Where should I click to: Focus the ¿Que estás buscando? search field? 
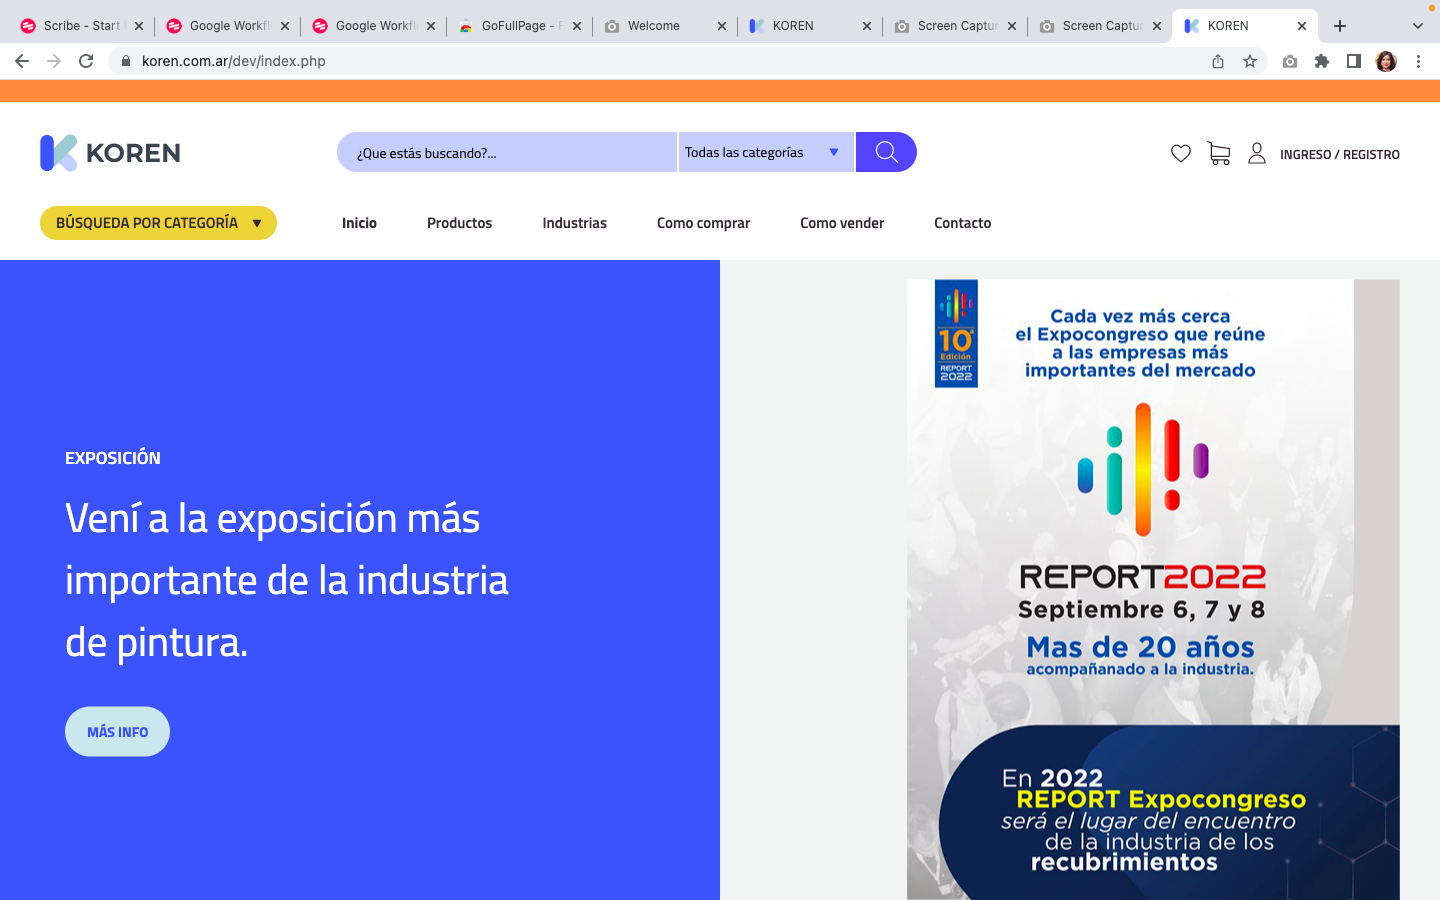[x=507, y=152]
